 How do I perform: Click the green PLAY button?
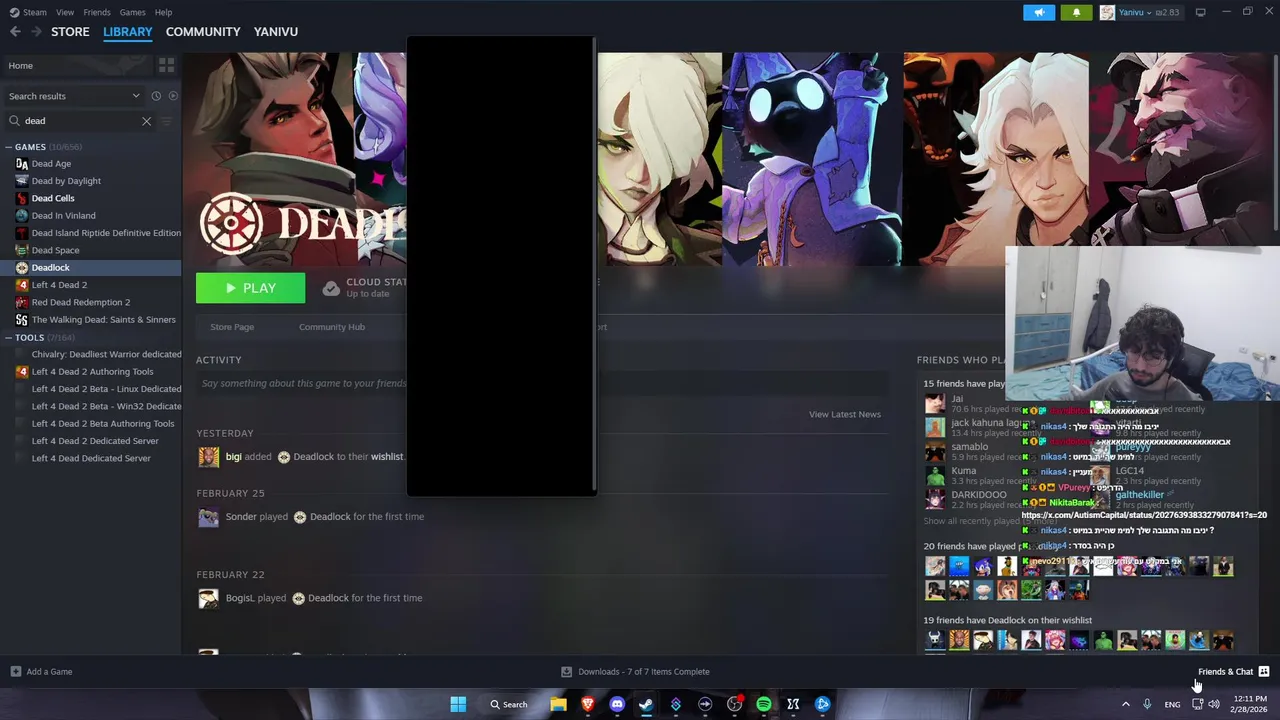251,288
